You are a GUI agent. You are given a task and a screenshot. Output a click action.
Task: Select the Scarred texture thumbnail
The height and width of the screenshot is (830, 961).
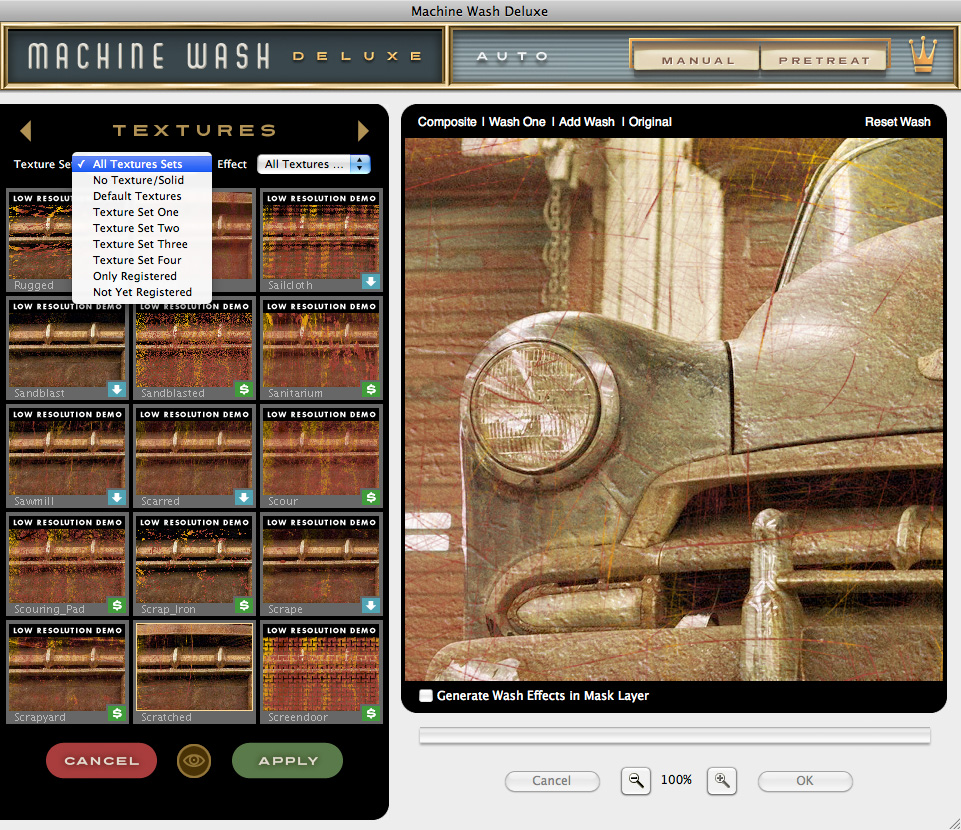[194, 456]
